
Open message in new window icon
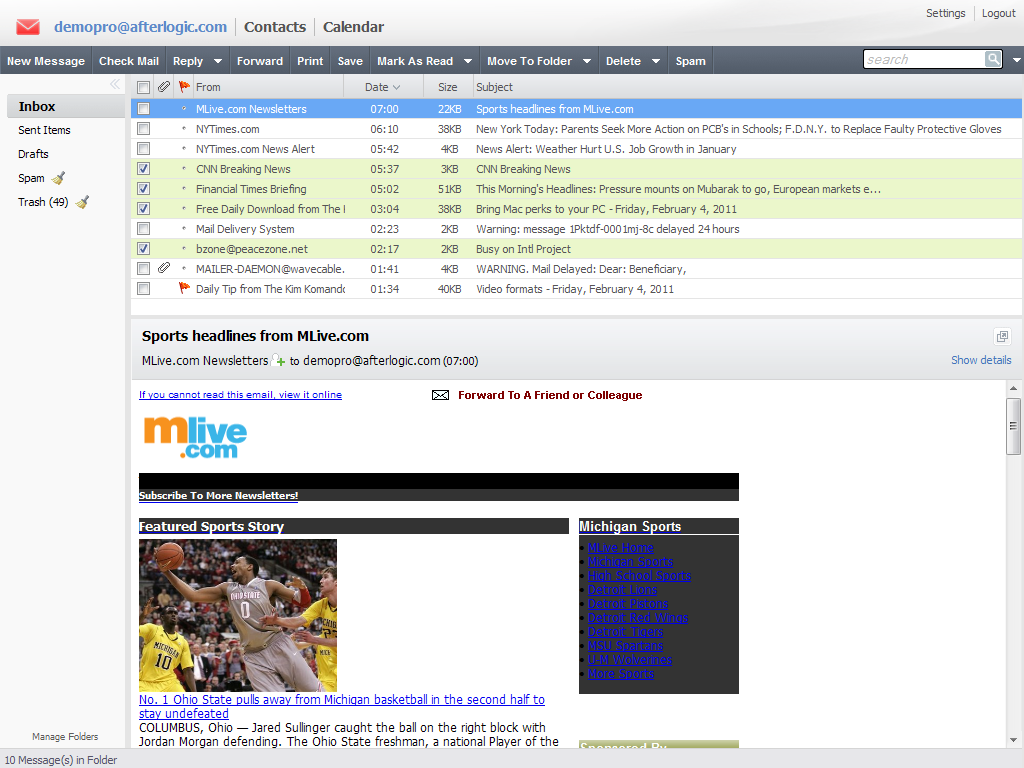1002,336
